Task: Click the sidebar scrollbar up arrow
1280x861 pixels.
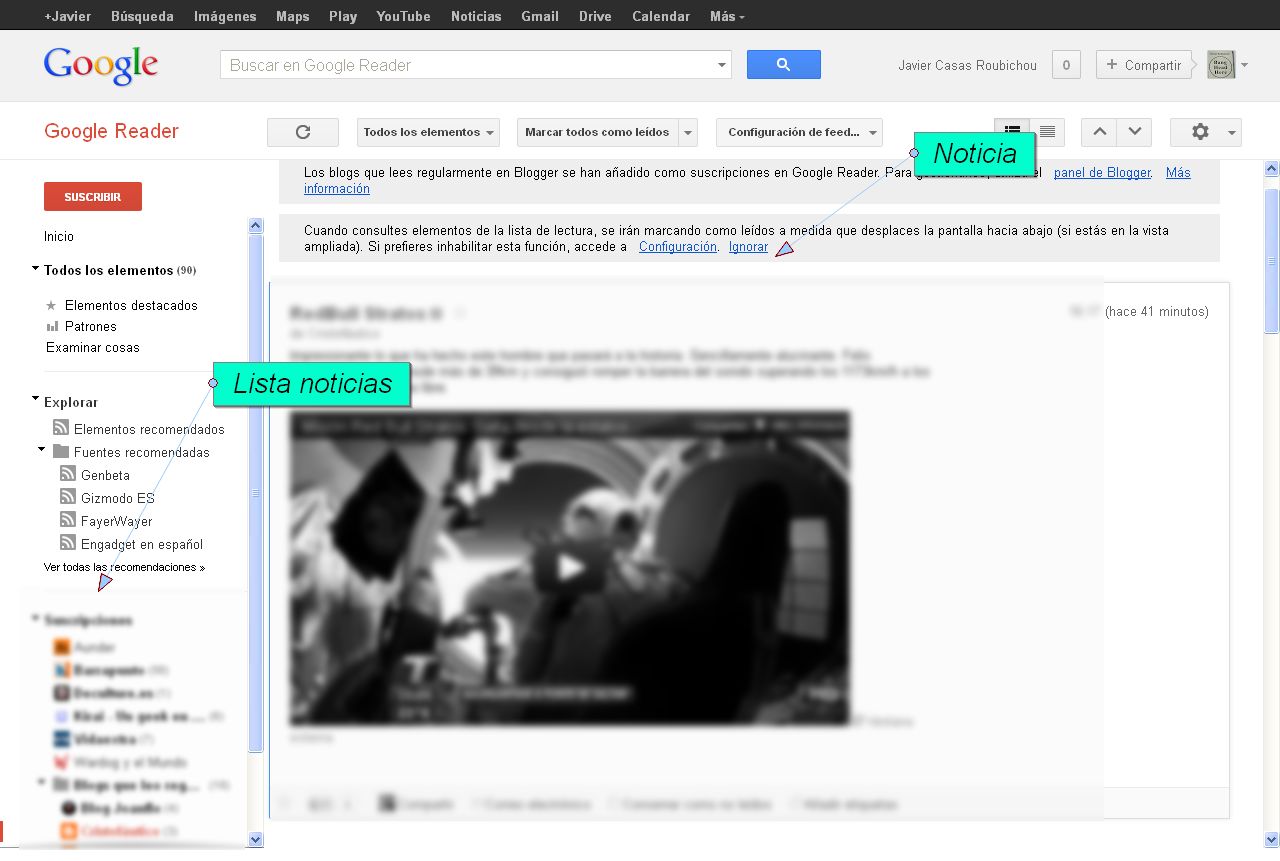Action: (255, 226)
